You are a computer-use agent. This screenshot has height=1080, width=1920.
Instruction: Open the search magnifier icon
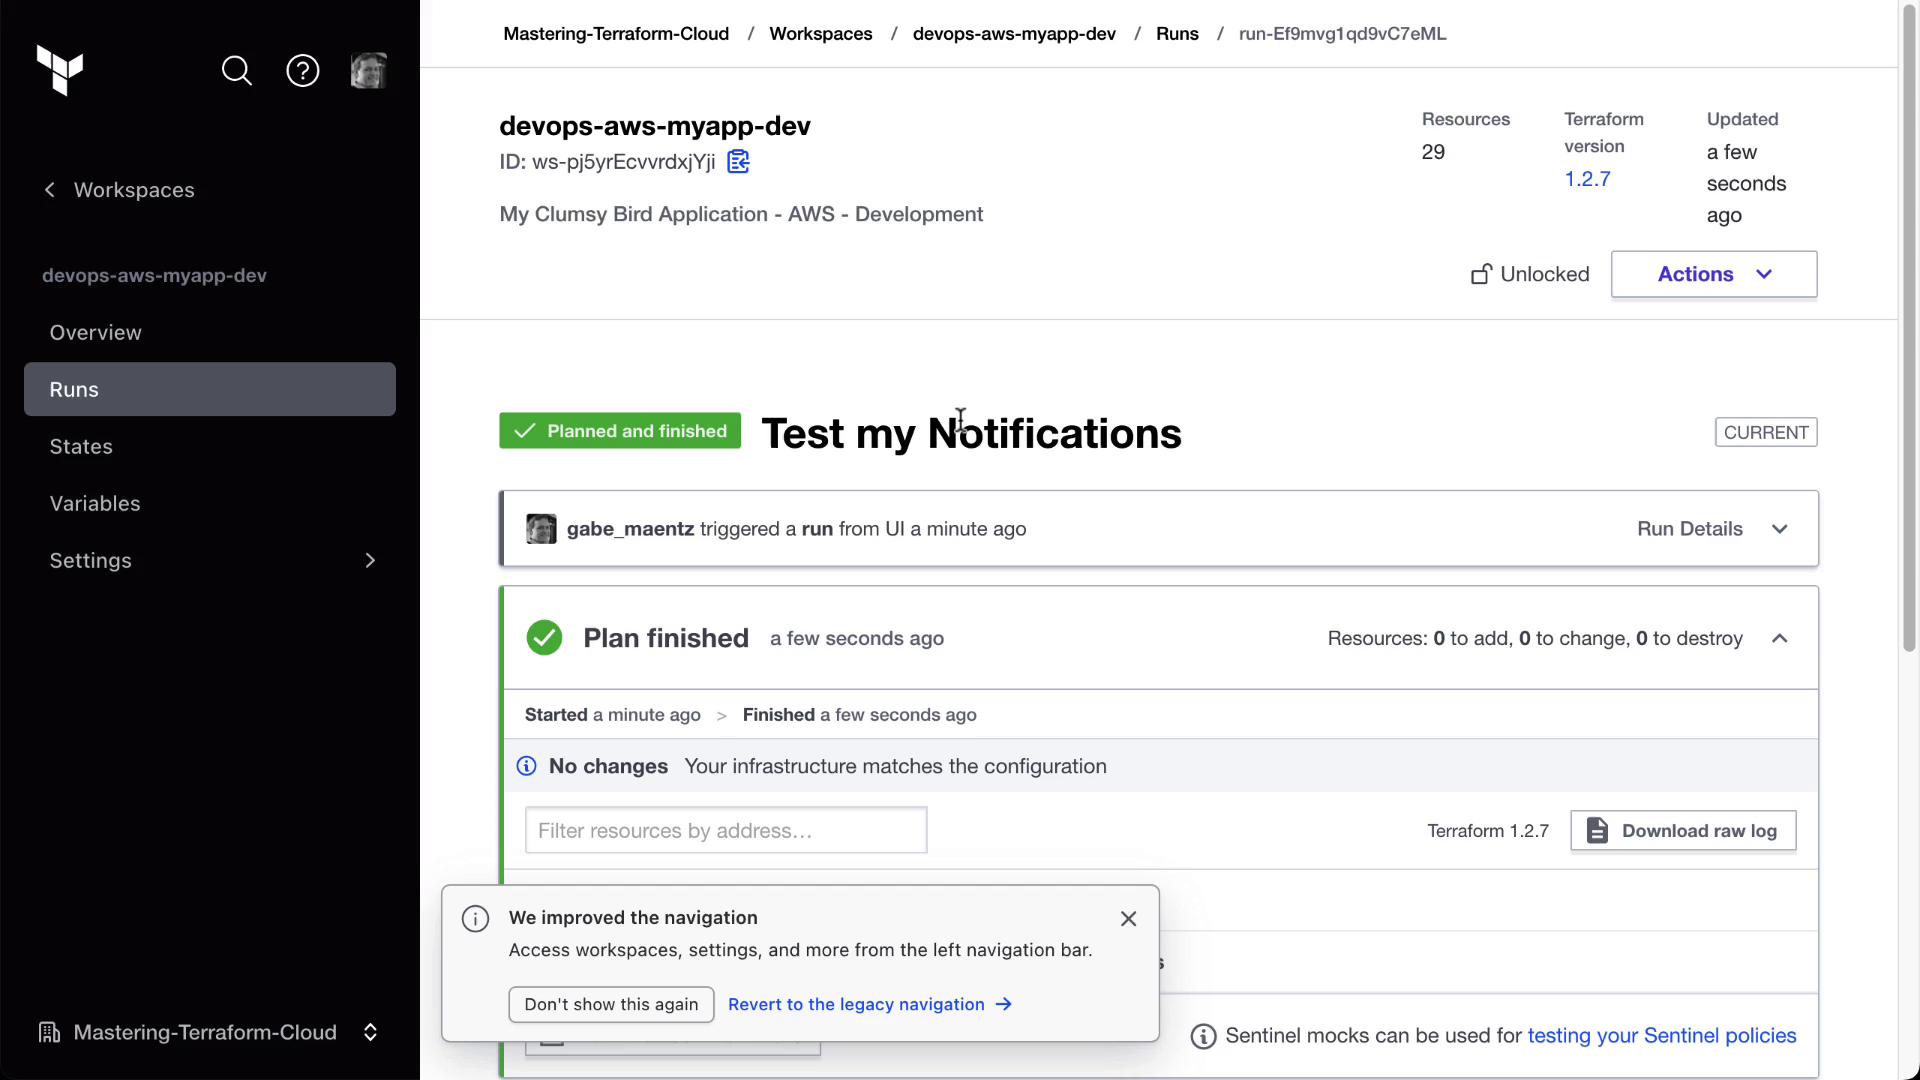(237, 71)
